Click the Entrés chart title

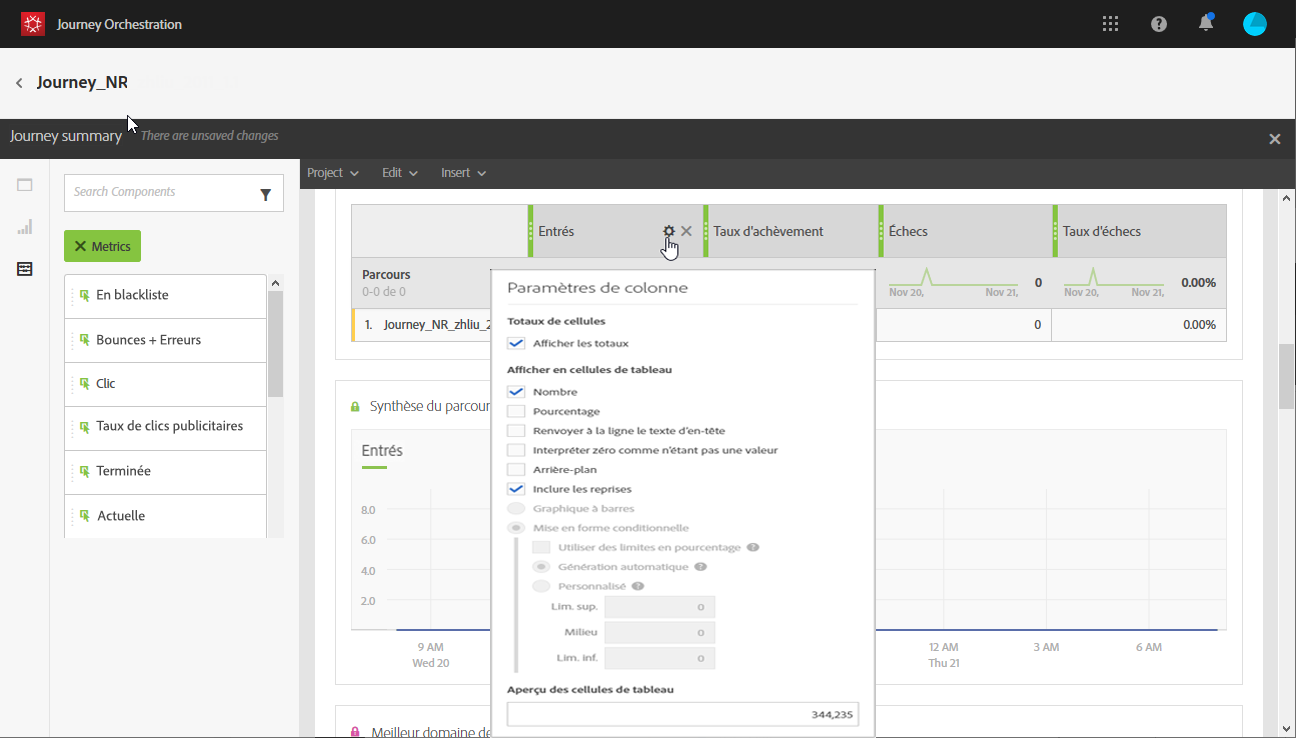pyautogui.click(x=382, y=451)
